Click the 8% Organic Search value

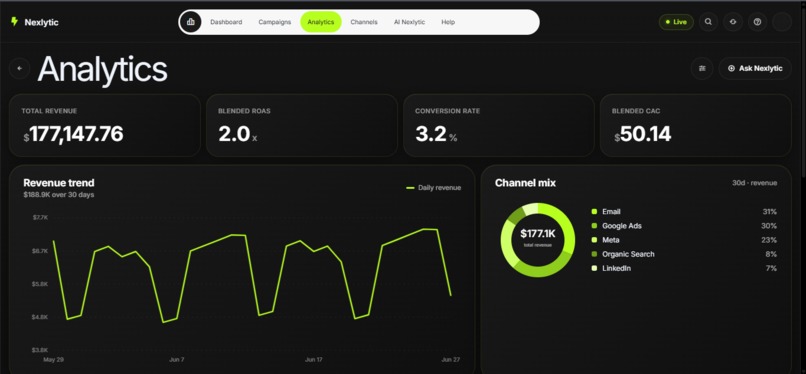click(x=771, y=254)
